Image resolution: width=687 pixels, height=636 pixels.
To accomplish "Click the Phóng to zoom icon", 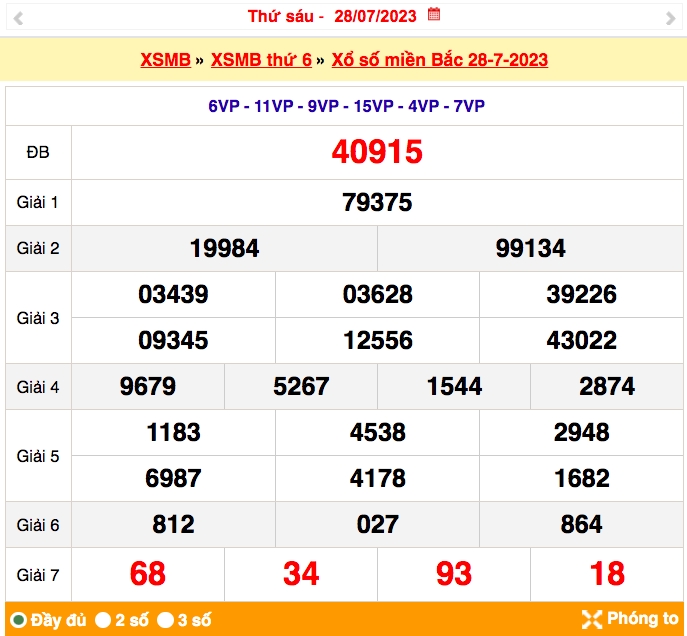I will point(592,619).
